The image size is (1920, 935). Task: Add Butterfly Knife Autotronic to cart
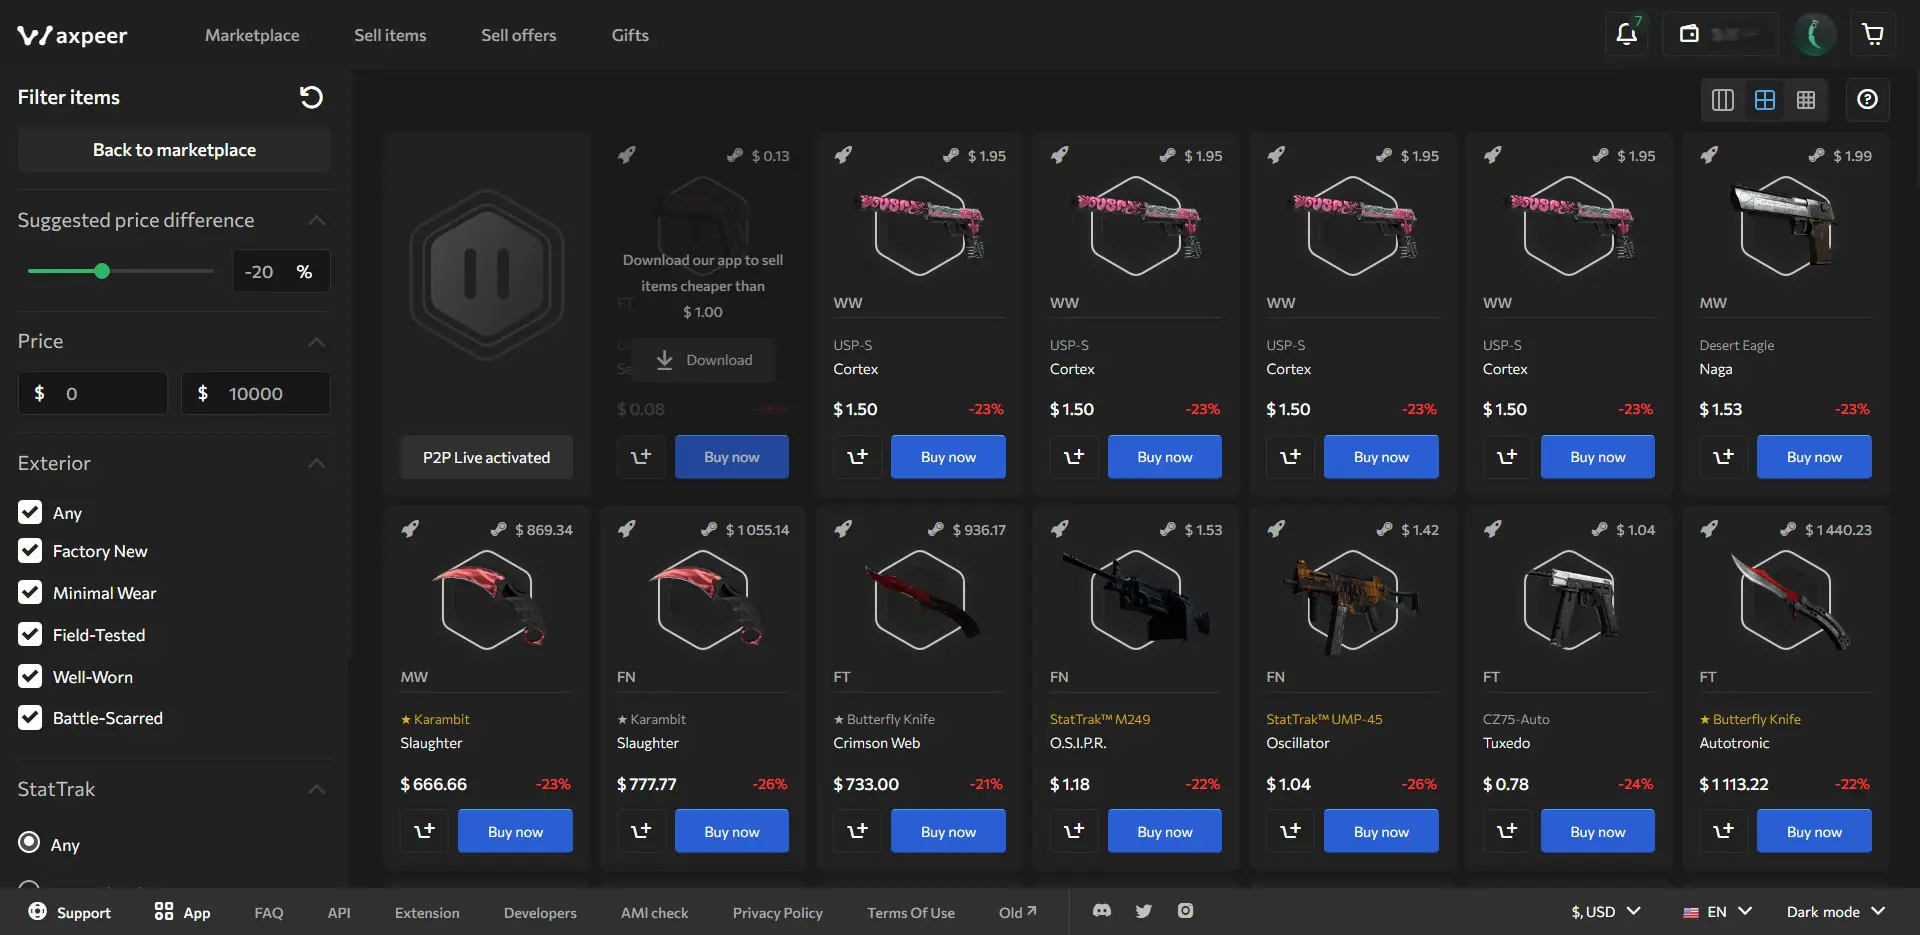click(x=1724, y=831)
